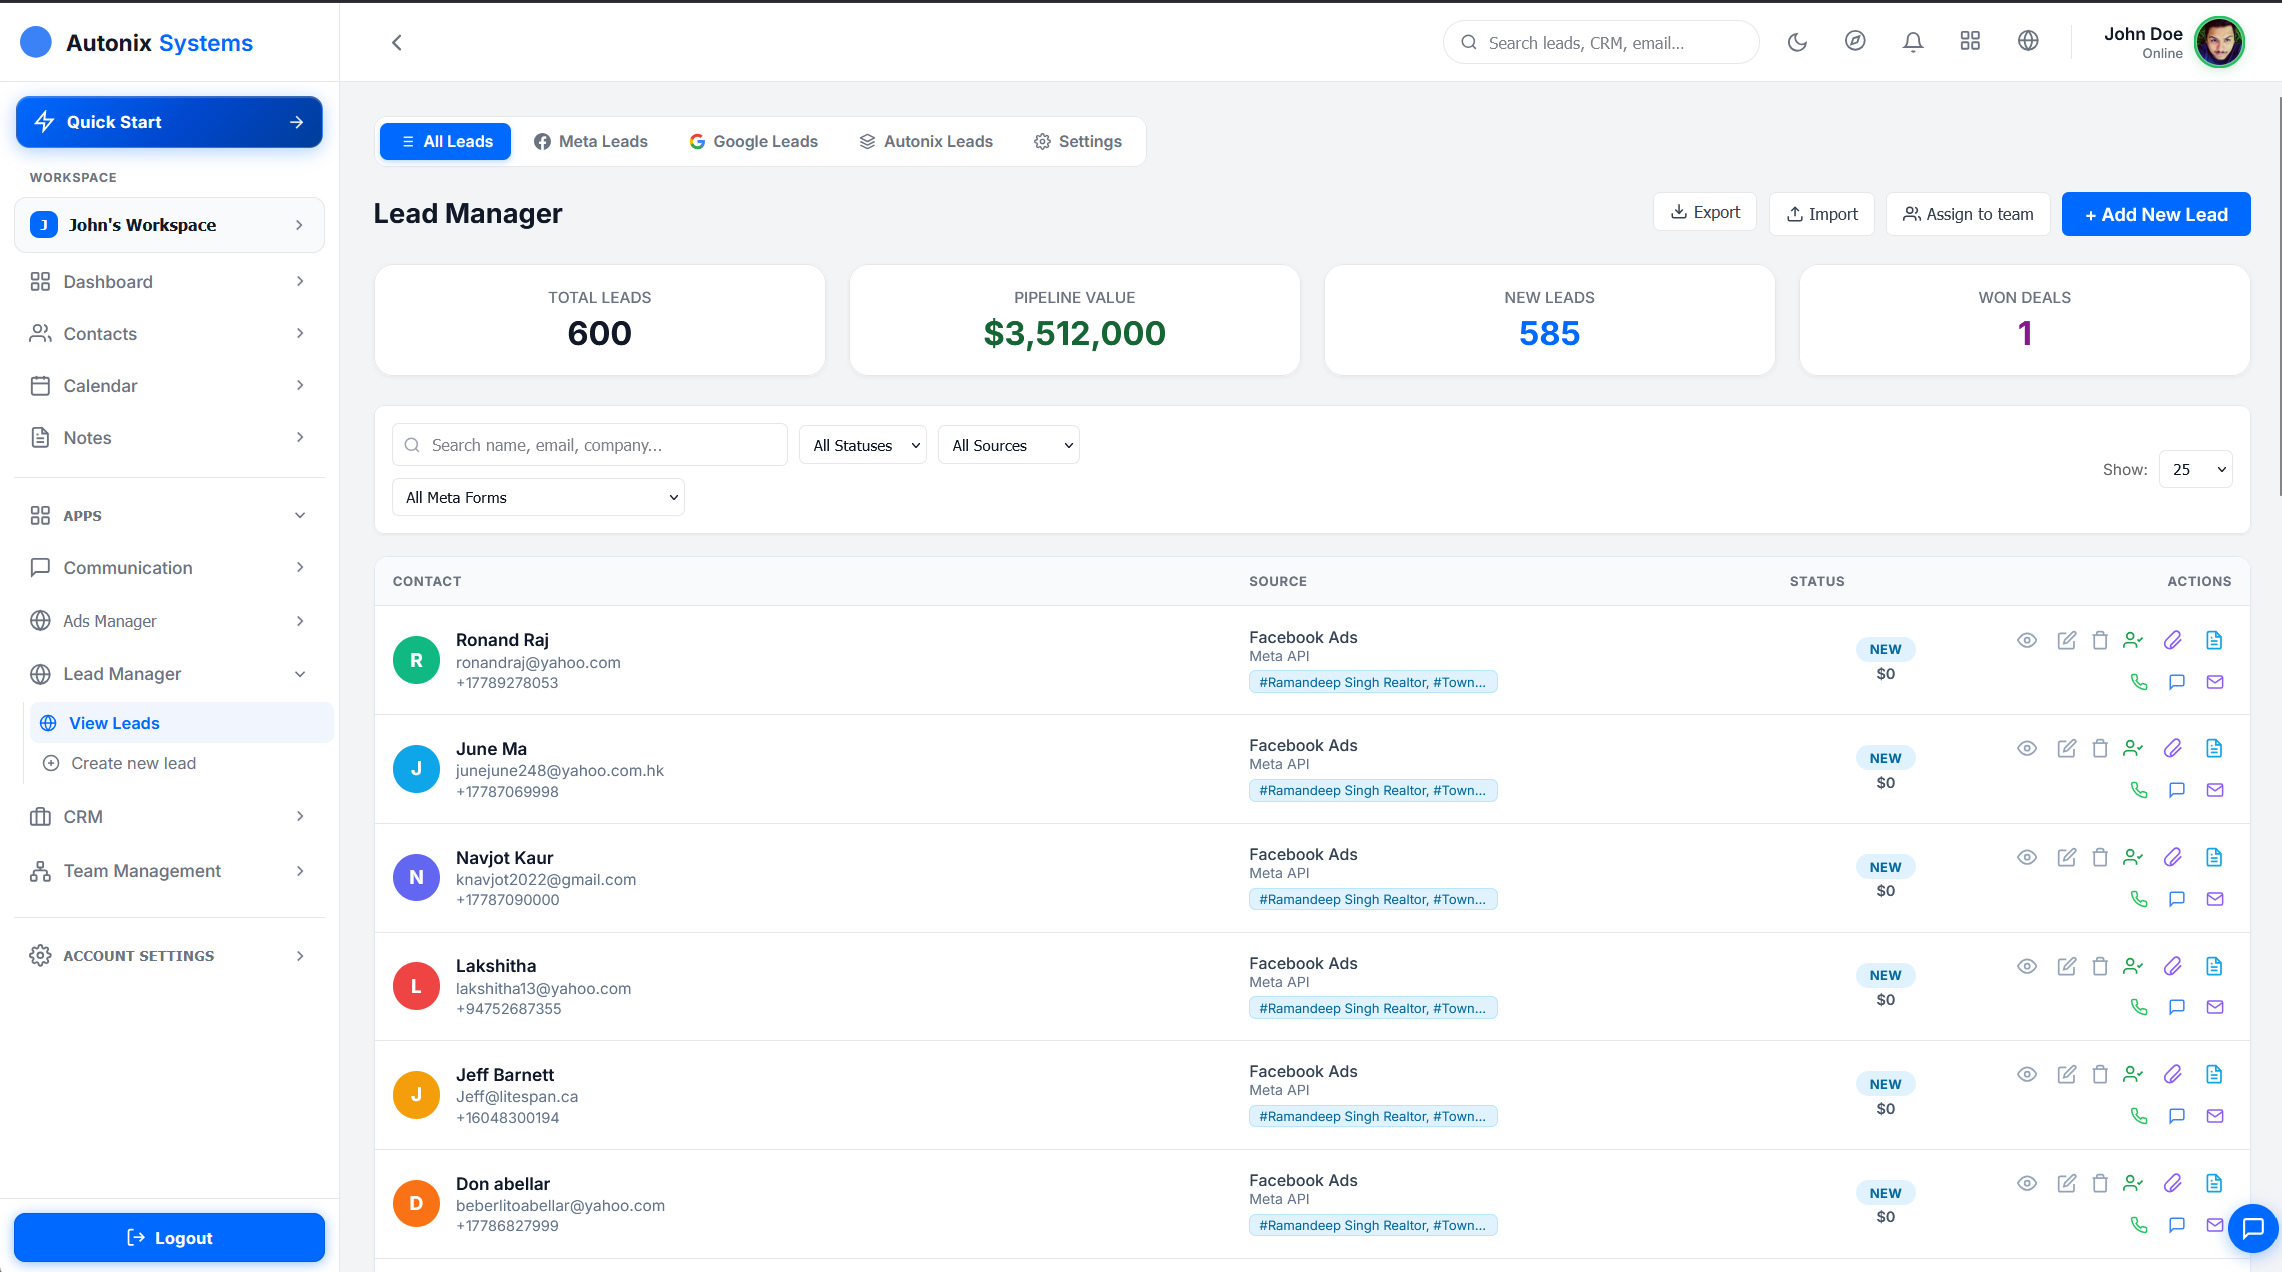
Task: Expand the Calendar sidebar menu
Action: (x=169, y=386)
